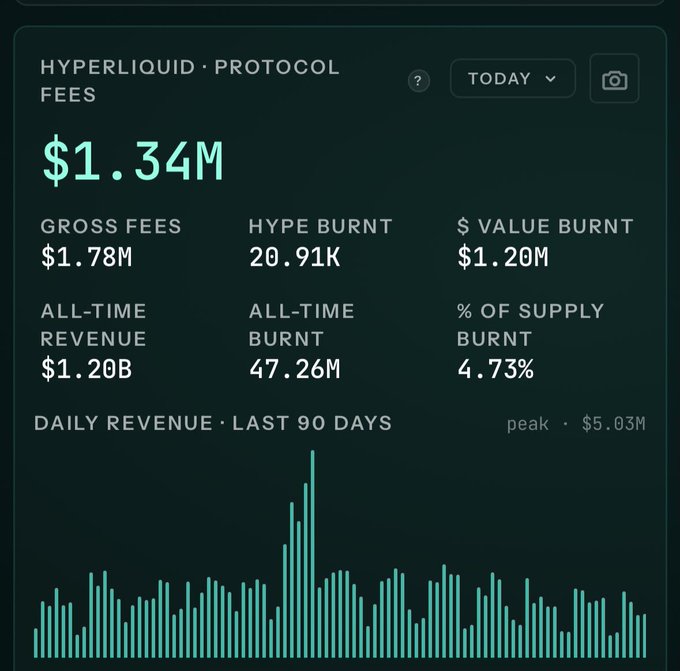The width and height of the screenshot is (680, 671).
Task: Click the tallest peak bar in chart
Action: [x=312, y=554]
